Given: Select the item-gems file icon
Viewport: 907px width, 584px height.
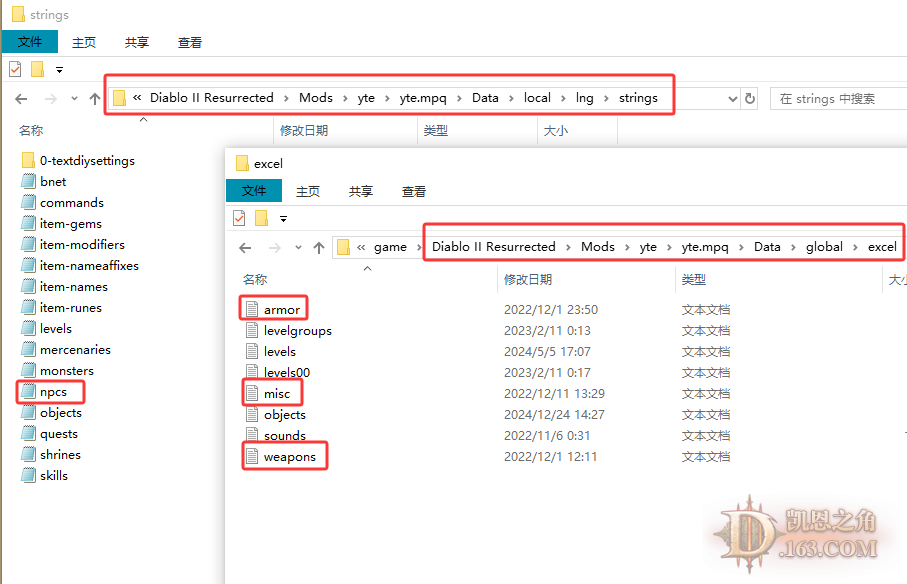Looking at the screenshot, I should pos(28,223).
